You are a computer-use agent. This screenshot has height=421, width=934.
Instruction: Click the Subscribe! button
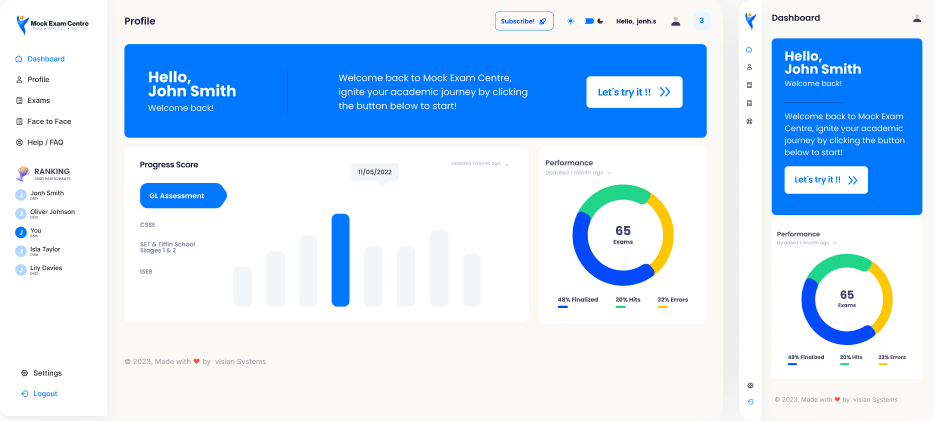[524, 21]
